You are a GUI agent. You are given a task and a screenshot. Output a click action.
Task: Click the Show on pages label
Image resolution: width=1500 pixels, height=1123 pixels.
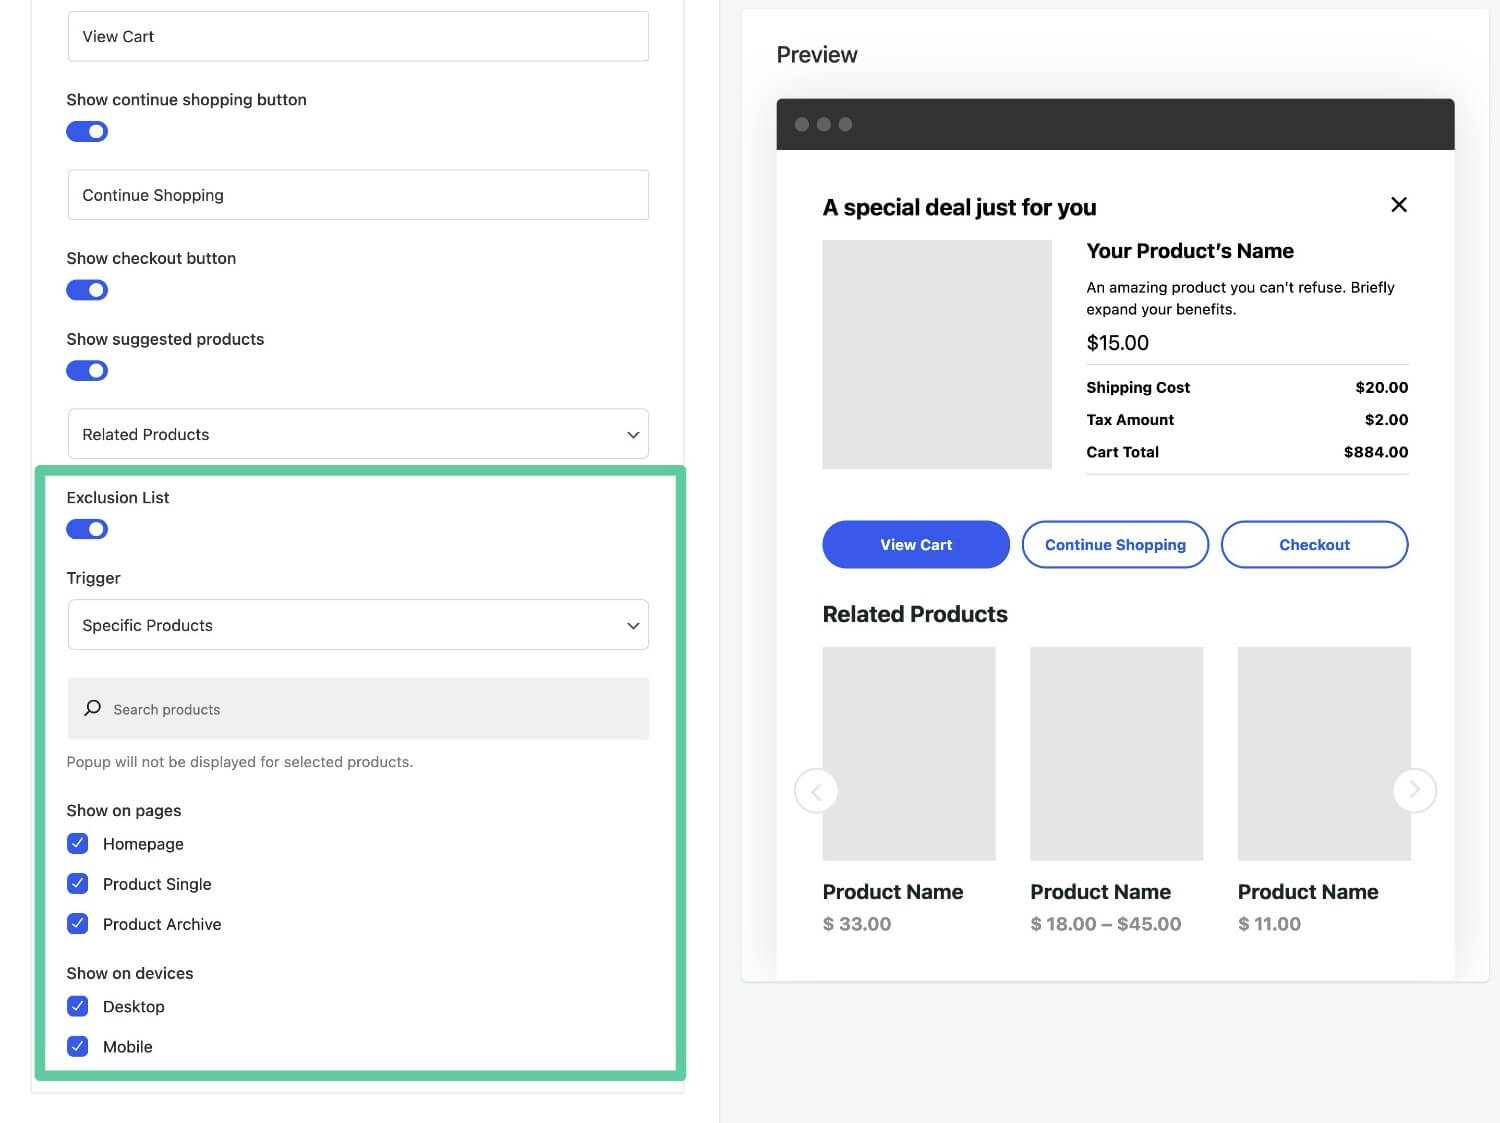(124, 810)
